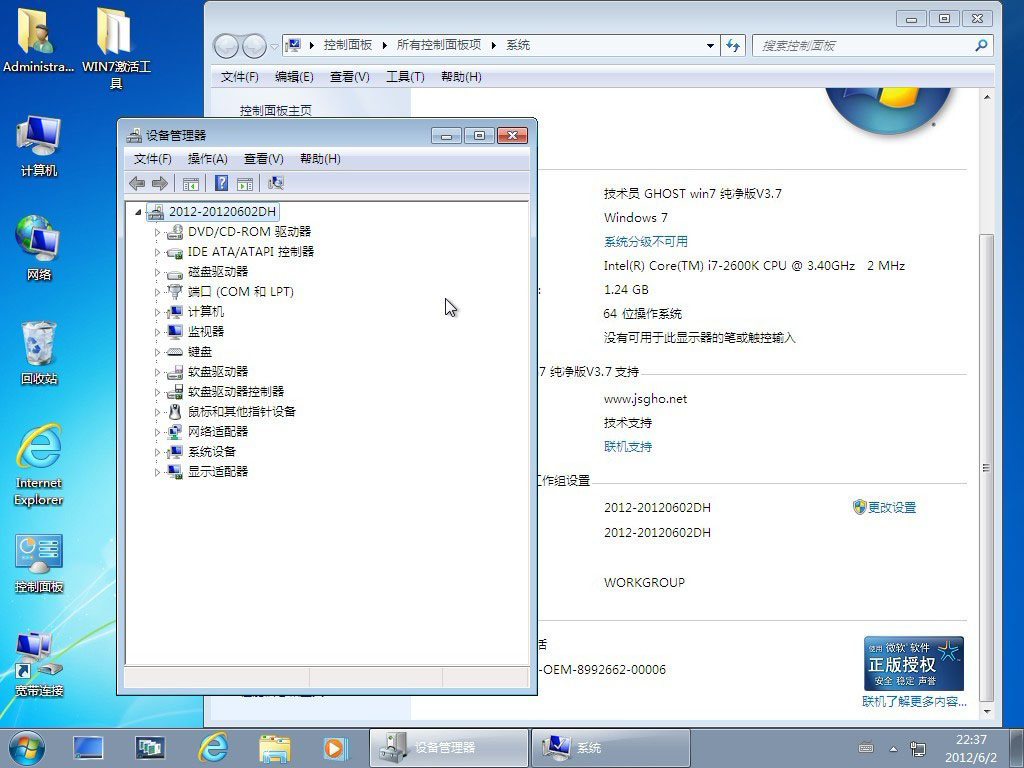Open the address bar history dropdown arrow
The image size is (1024, 768).
(710, 46)
